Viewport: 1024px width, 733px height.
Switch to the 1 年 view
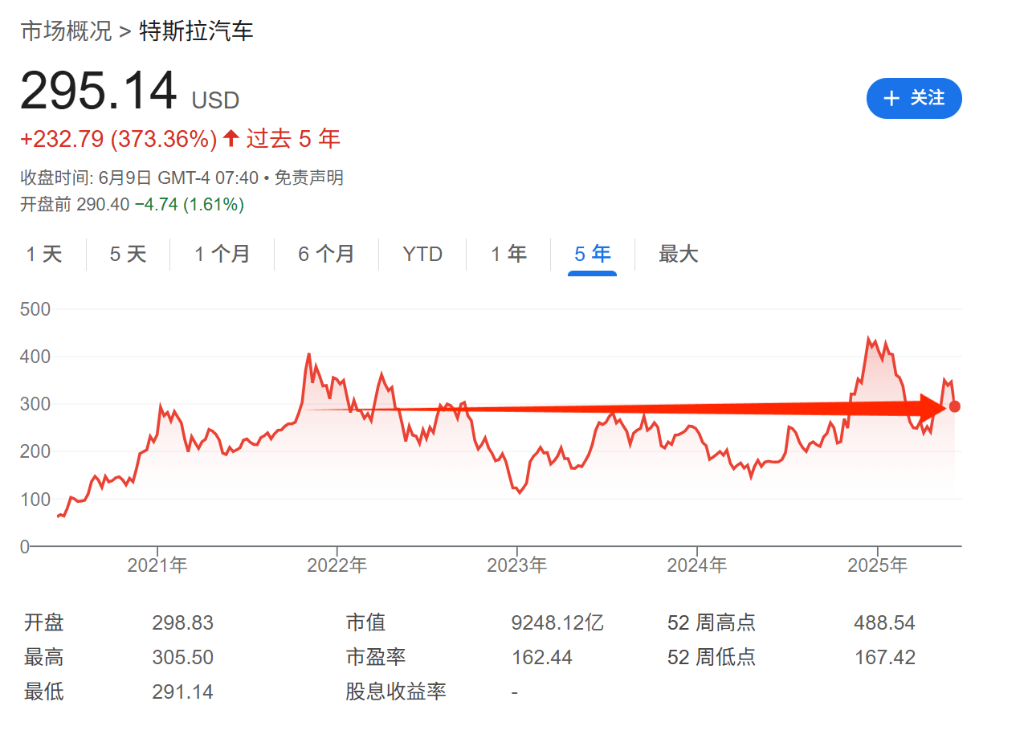pyautogui.click(x=508, y=254)
